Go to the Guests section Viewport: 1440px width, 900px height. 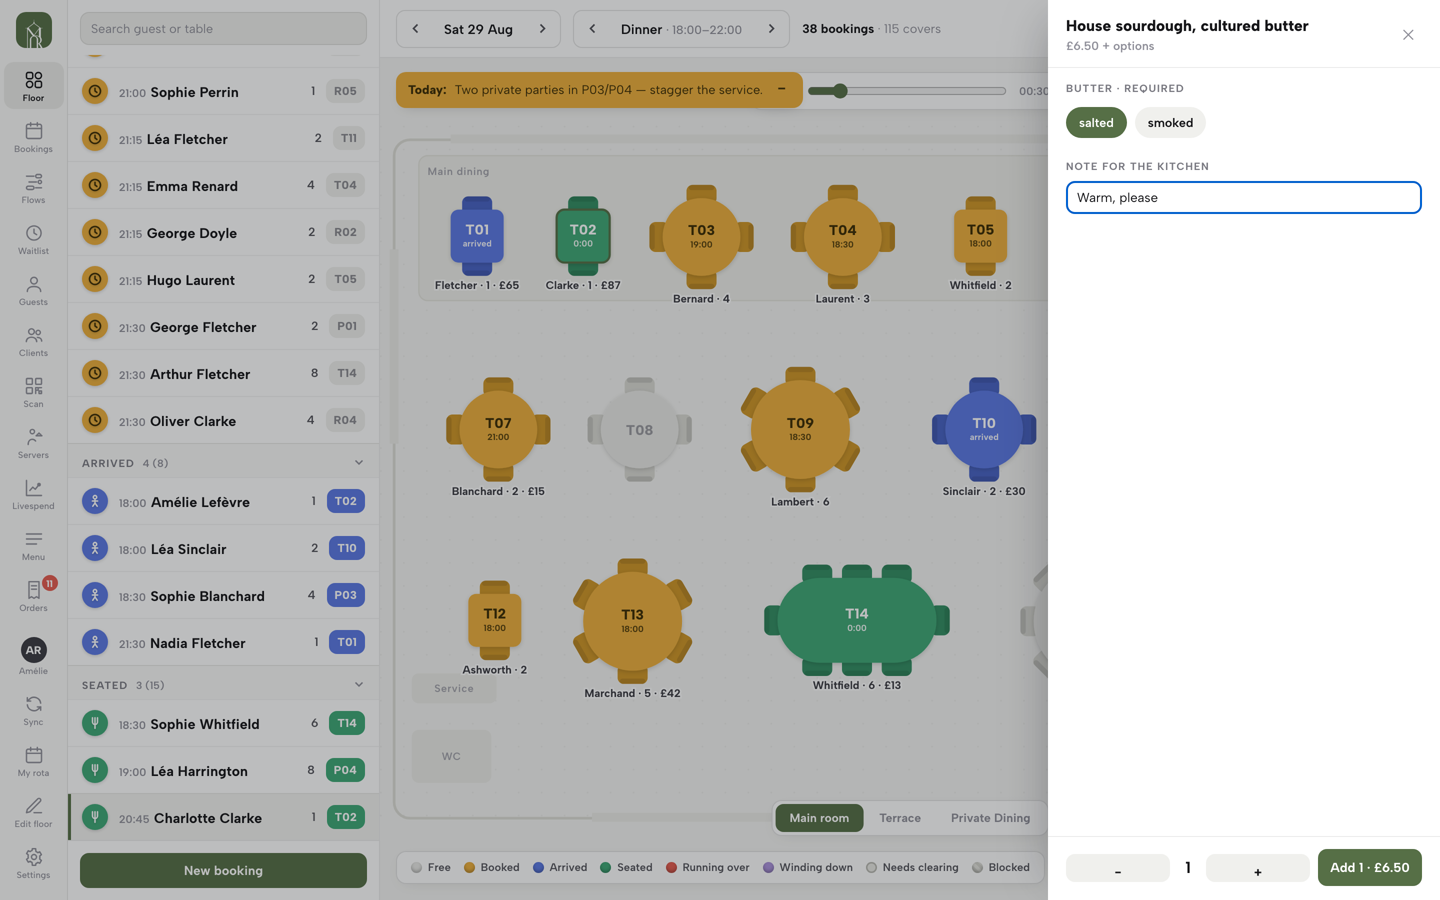(33, 290)
